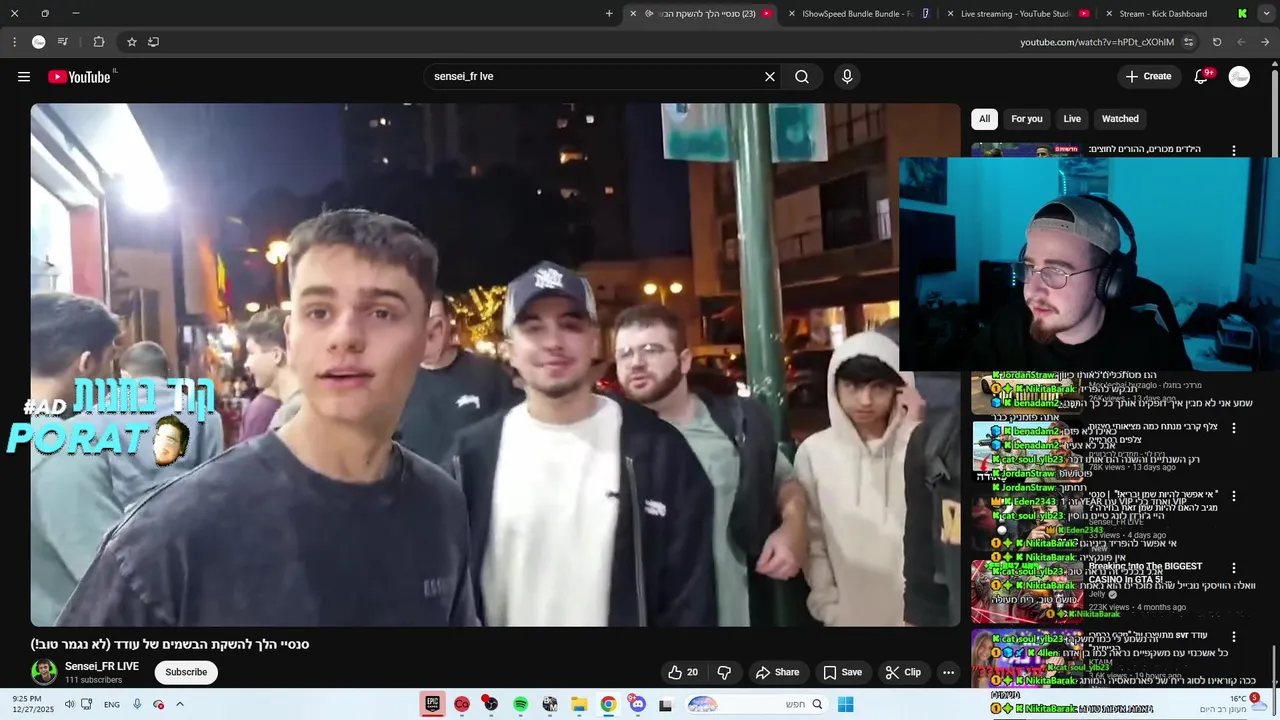This screenshot has height=720, width=1280.
Task: Open browser media controls icon
Action: tap(63, 42)
